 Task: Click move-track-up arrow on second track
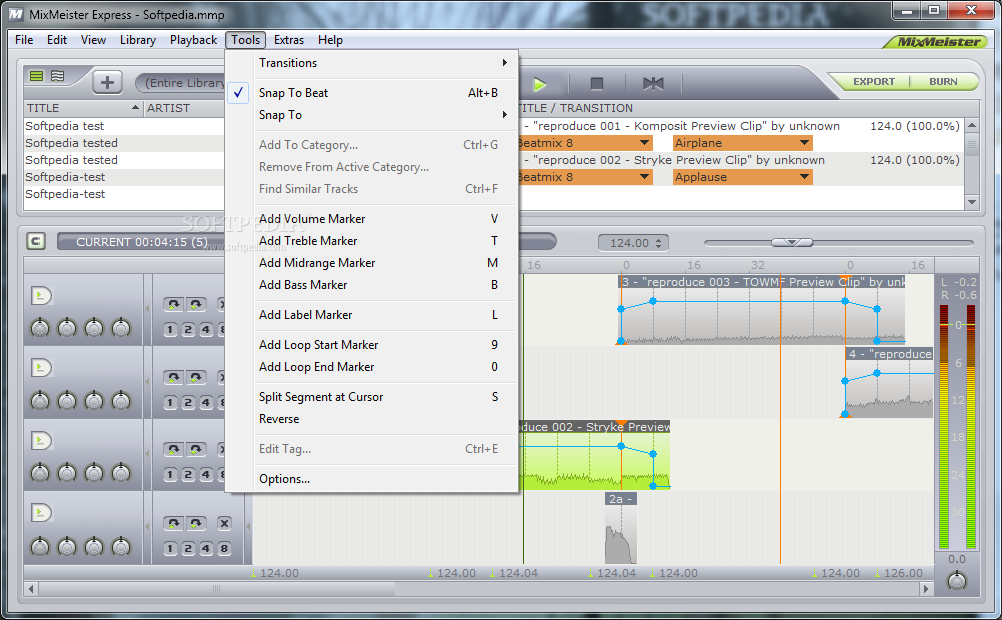[173, 378]
